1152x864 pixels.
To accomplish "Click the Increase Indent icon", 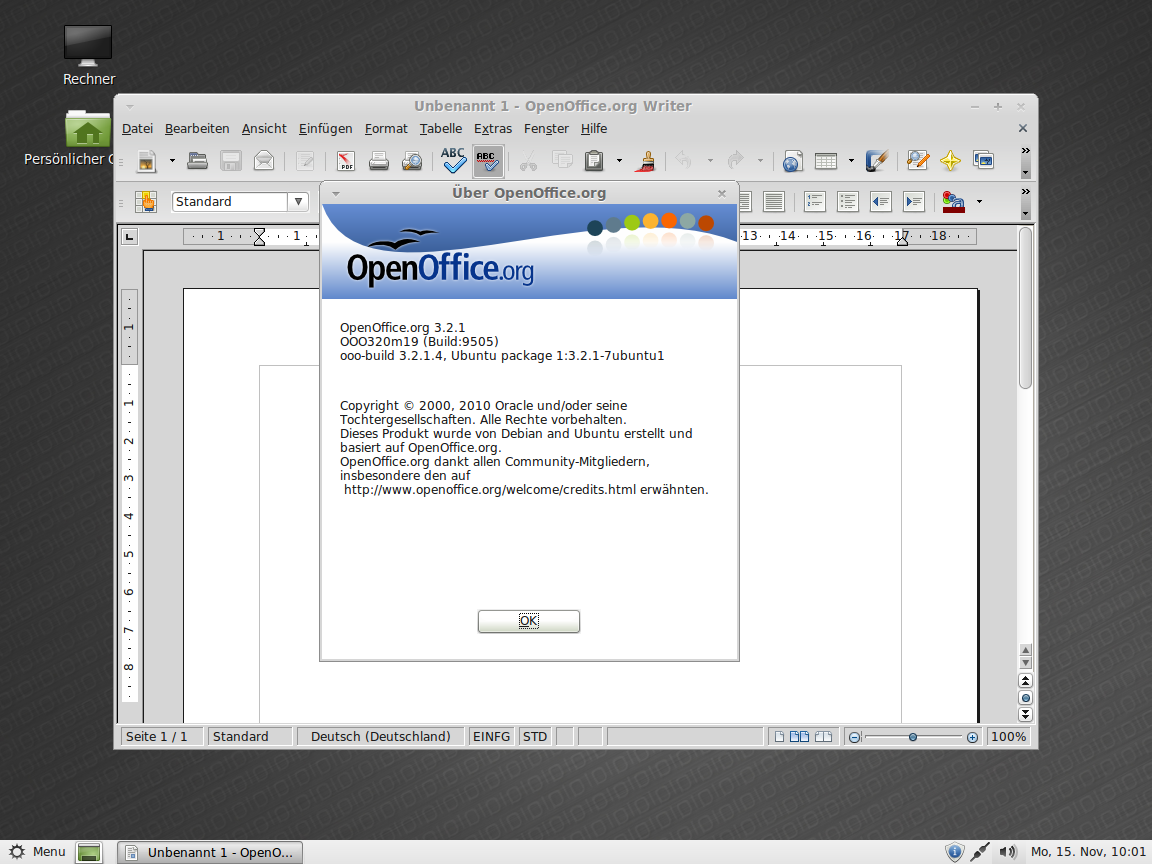I will tap(914, 202).
